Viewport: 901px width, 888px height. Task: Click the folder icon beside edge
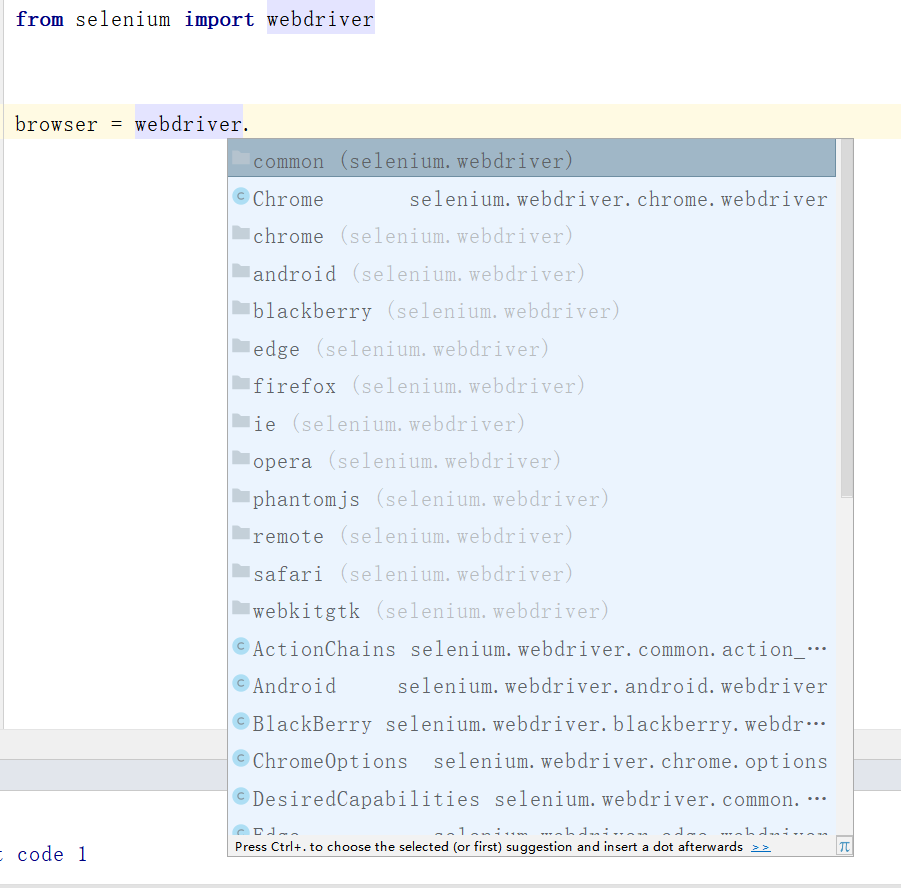point(241,345)
